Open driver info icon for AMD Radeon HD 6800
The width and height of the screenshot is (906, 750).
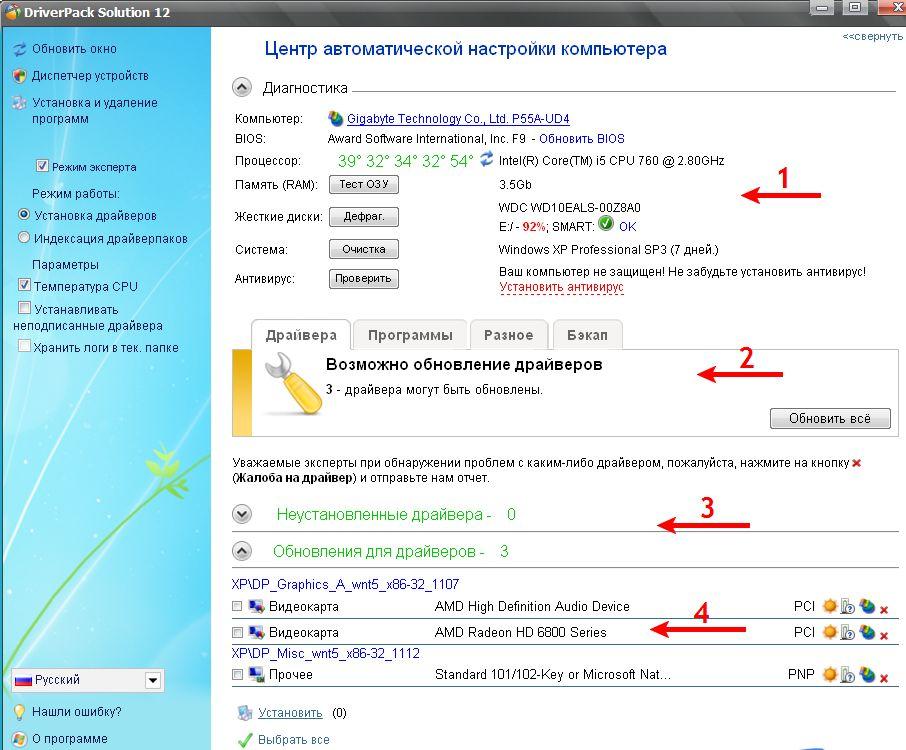coord(848,632)
